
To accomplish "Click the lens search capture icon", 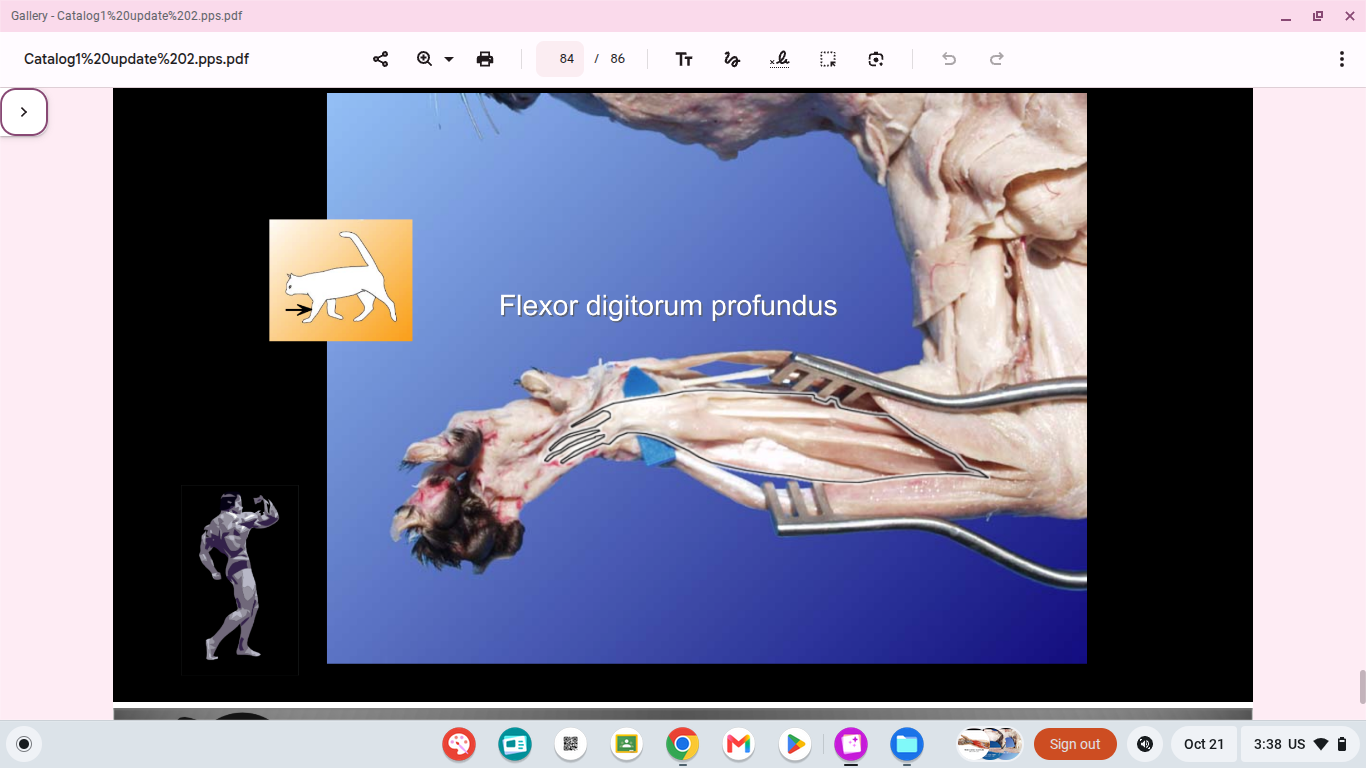I will pos(876,59).
